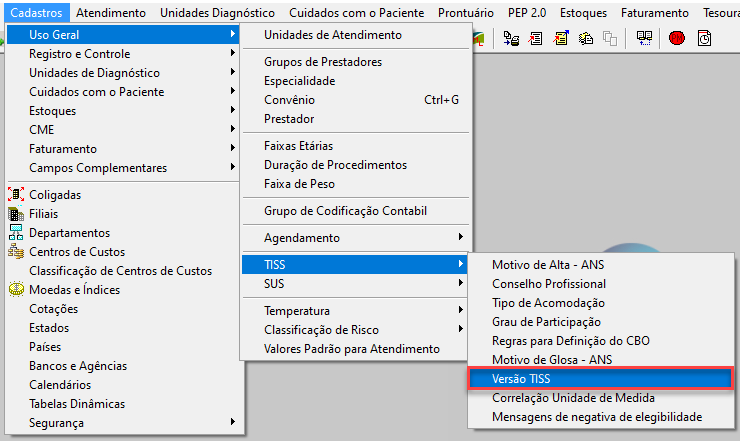Expand the Agendamento submenu arrow
This screenshot has width=740, height=441.
coord(461,237)
